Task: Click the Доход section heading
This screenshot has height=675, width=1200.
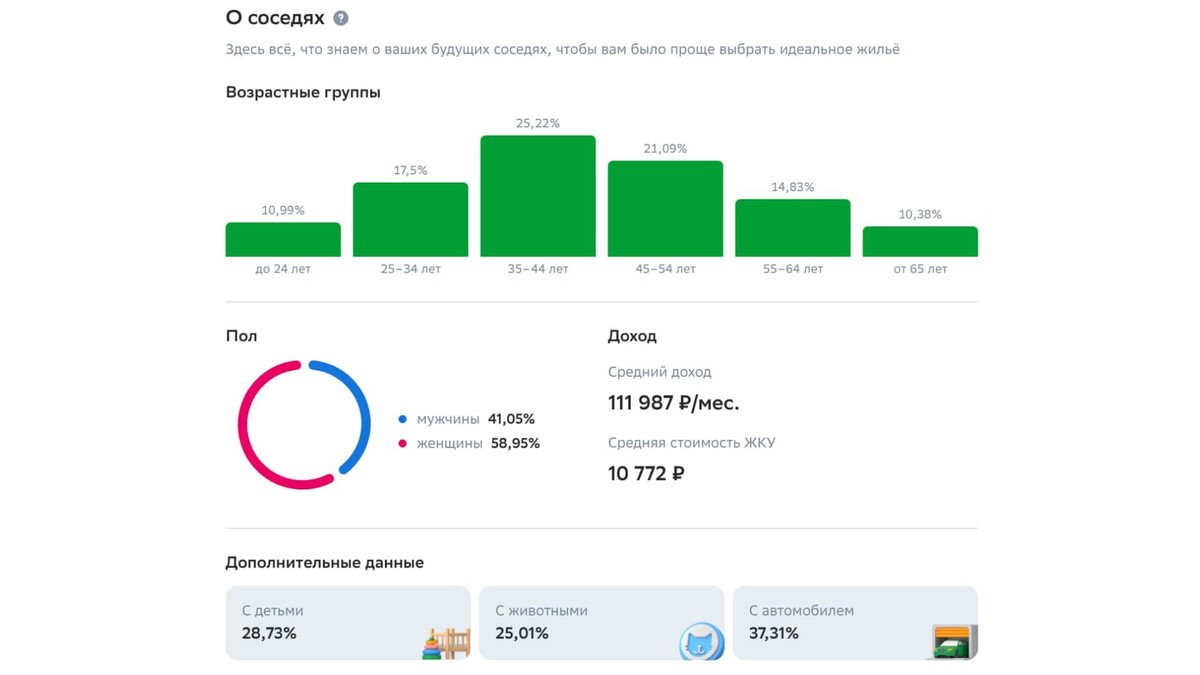Action: point(632,336)
